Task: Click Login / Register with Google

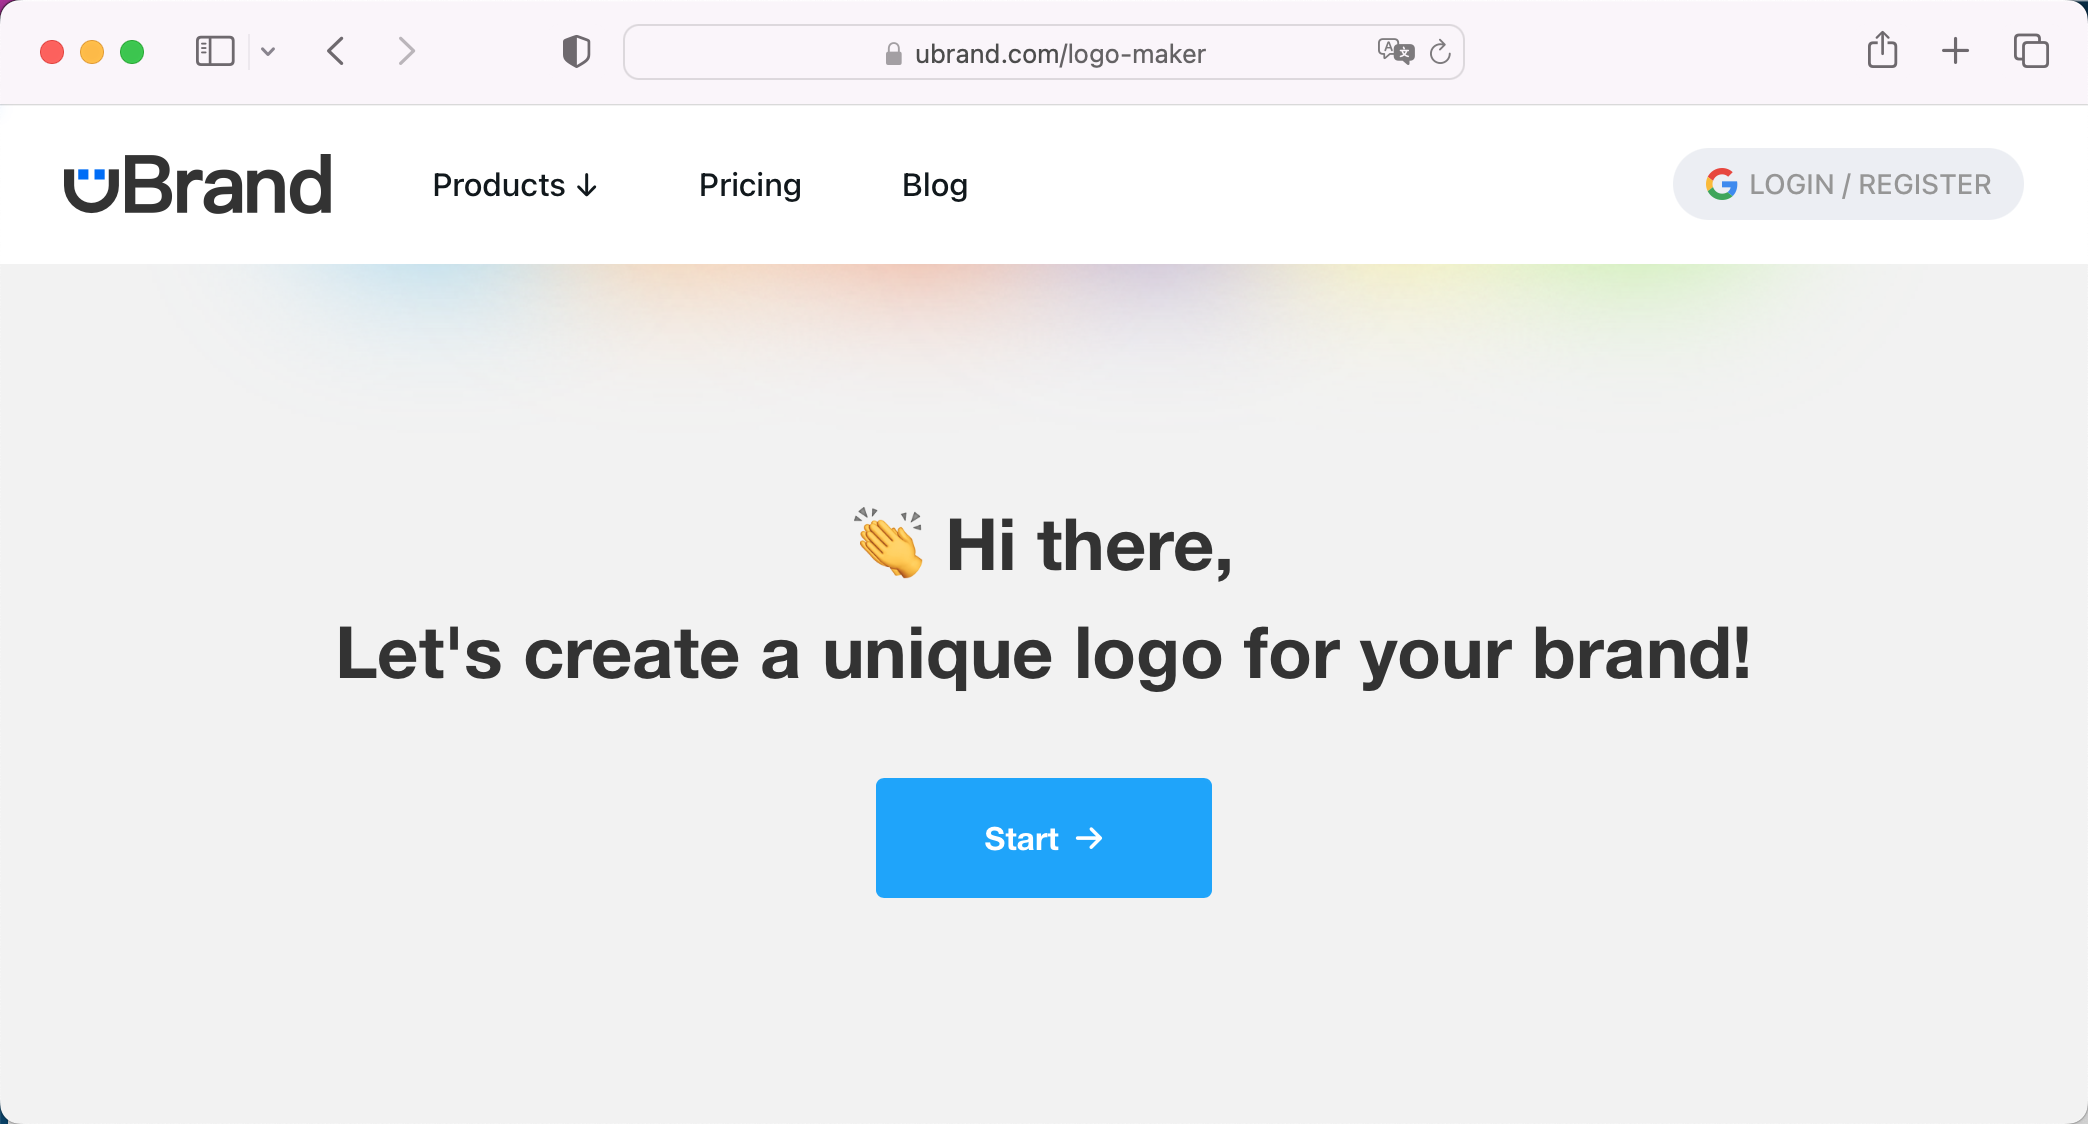Action: [1848, 184]
